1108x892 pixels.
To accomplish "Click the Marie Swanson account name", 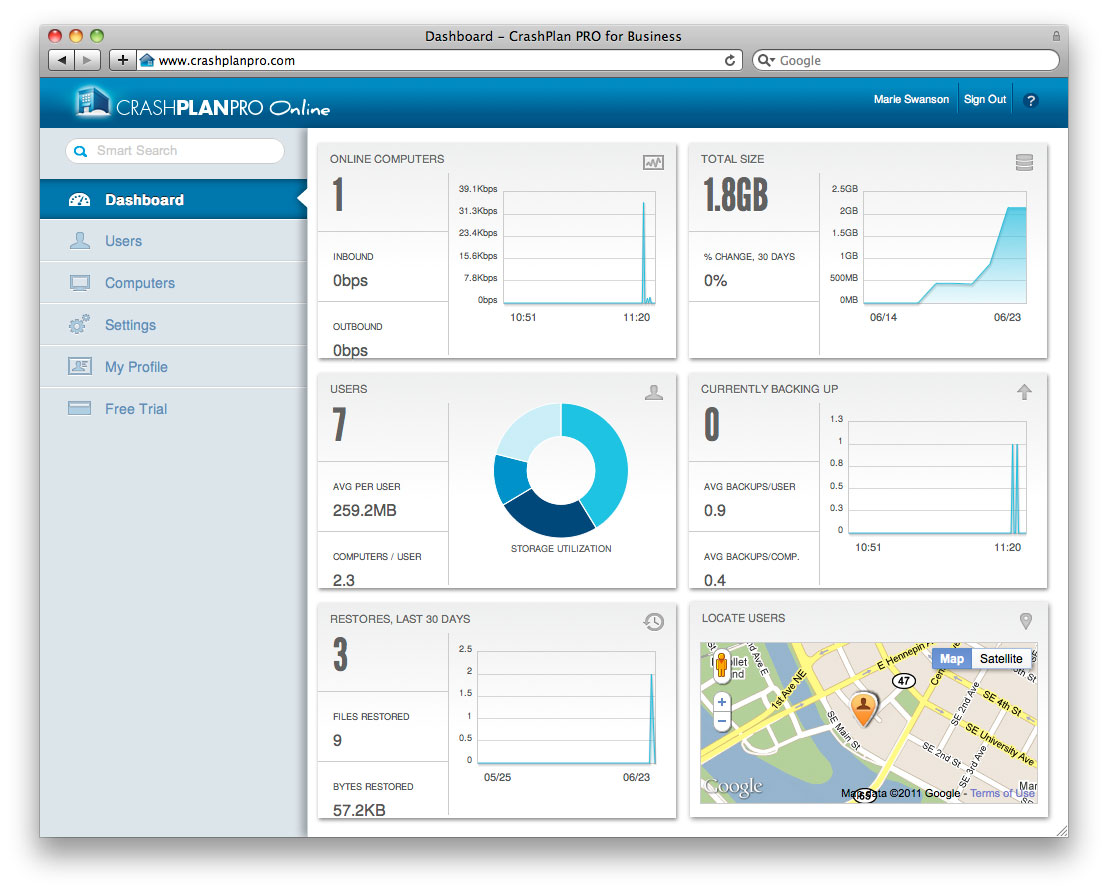I will (x=911, y=100).
